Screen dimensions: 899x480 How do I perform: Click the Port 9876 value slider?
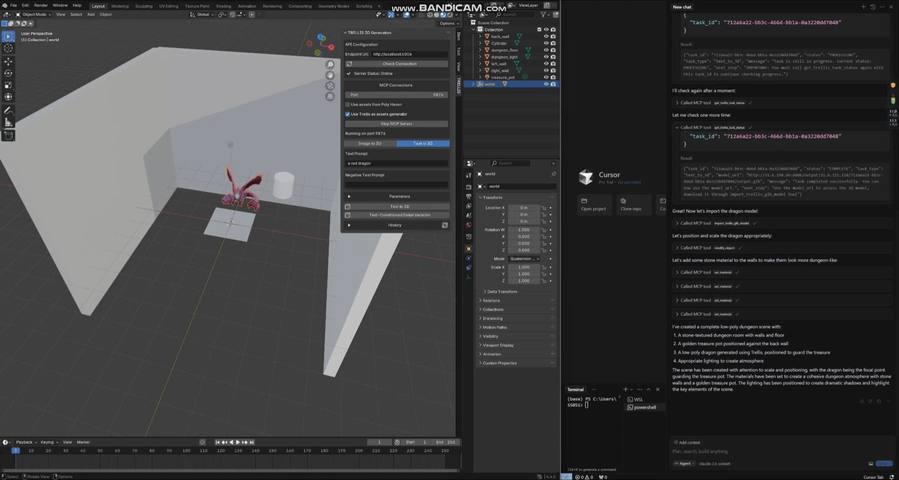[396, 95]
